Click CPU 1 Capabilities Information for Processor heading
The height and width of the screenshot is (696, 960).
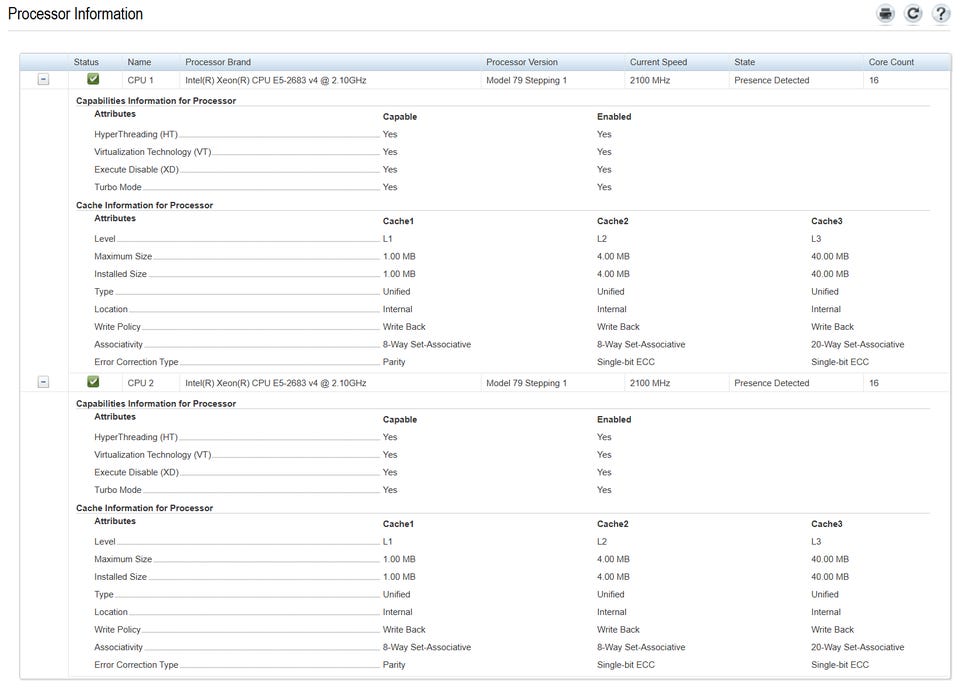[x=156, y=100]
